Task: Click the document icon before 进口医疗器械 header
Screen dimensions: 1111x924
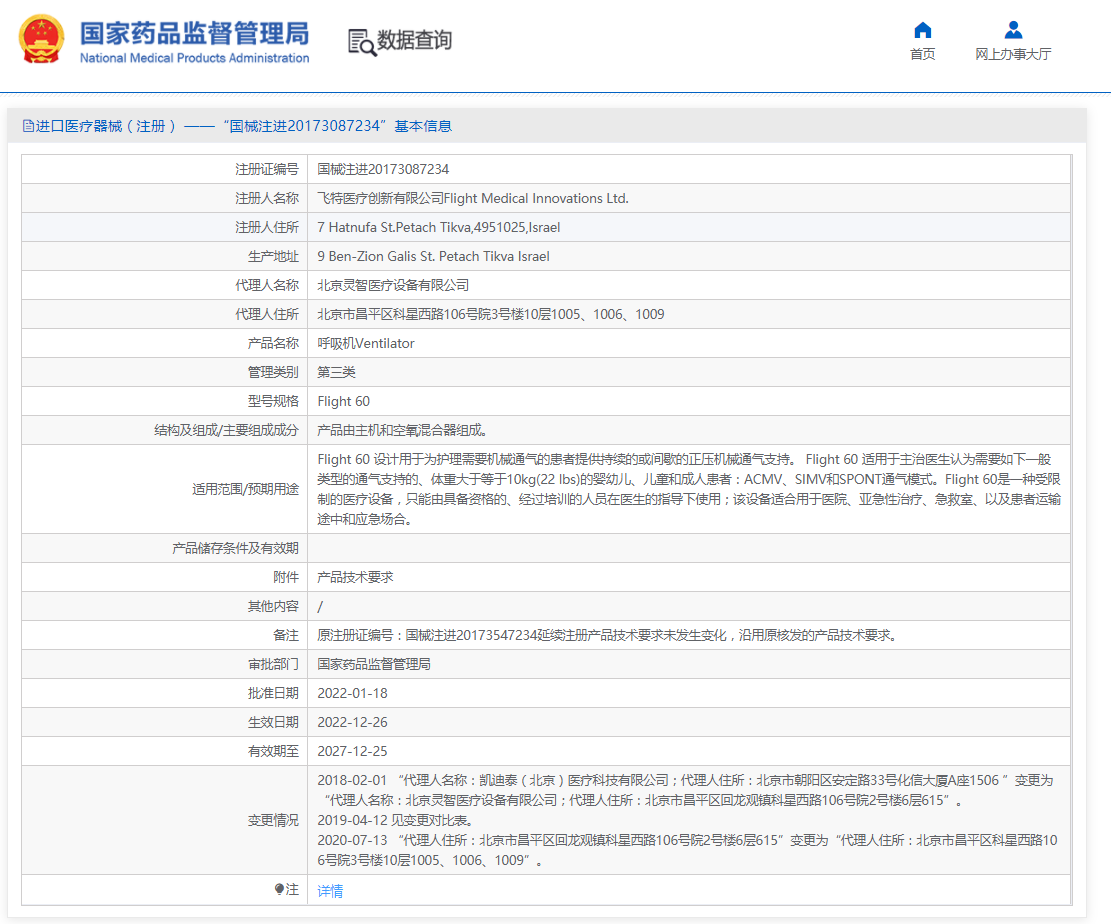Action: [x=27, y=126]
